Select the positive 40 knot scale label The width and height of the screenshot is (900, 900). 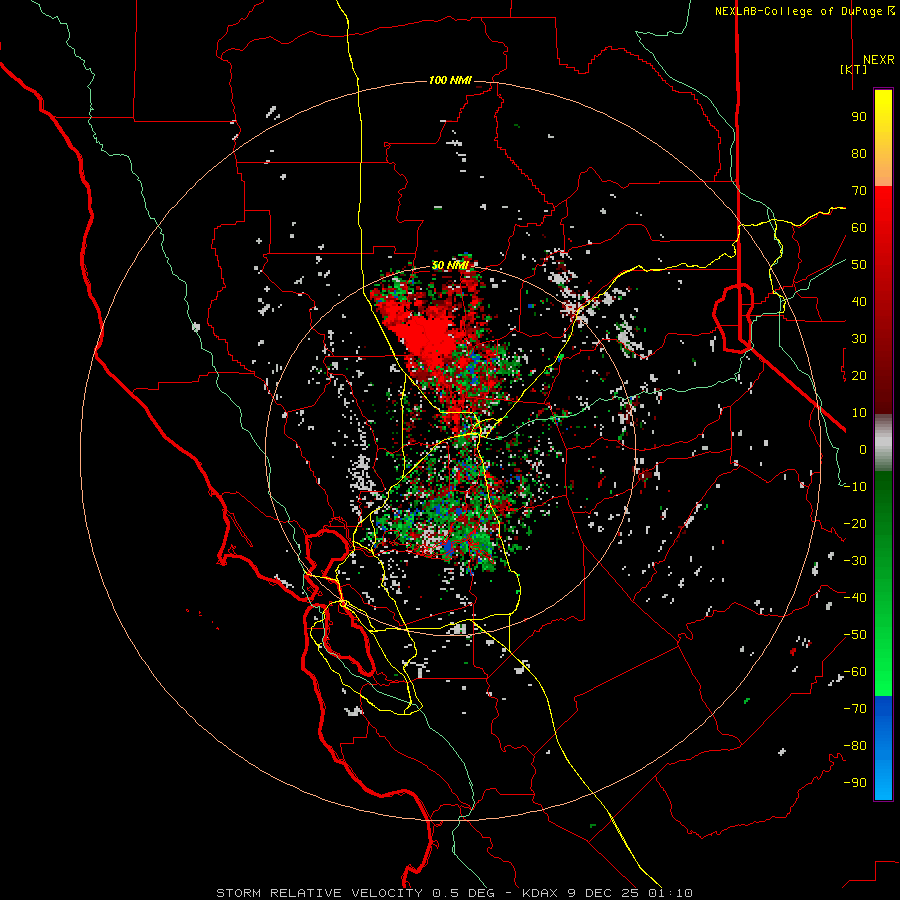point(859,302)
